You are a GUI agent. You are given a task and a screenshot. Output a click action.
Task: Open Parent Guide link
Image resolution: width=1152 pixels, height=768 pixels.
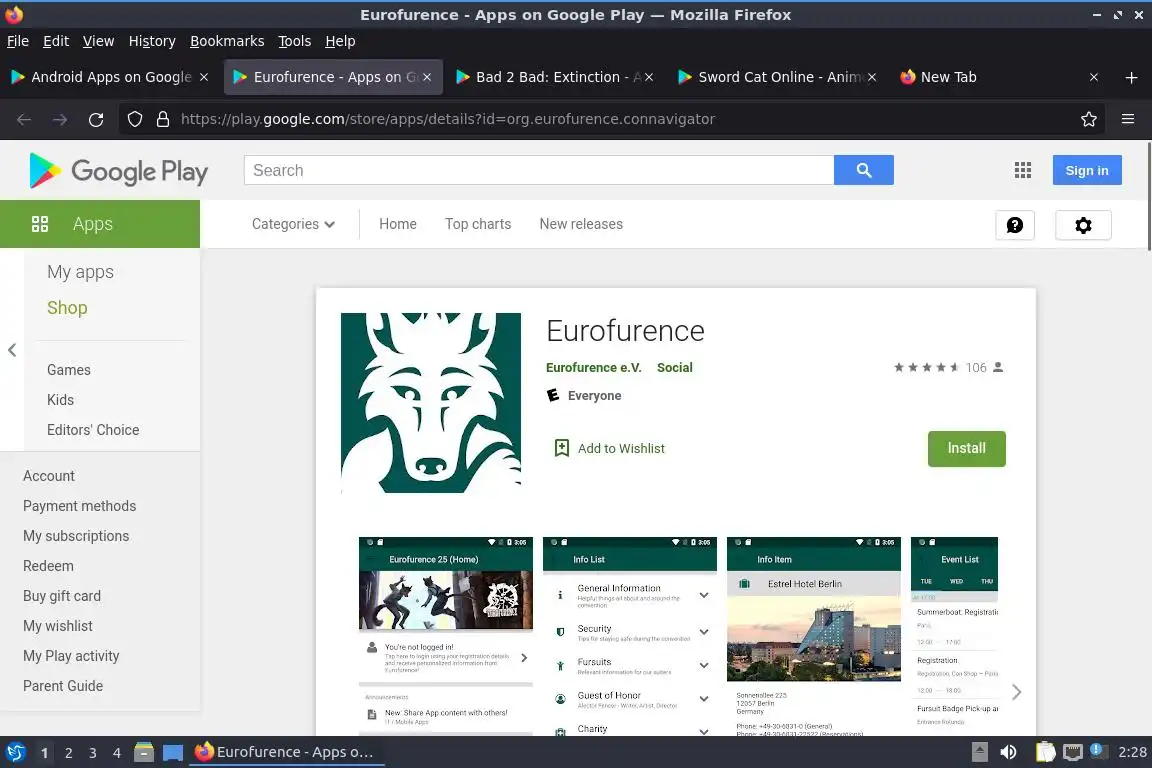click(62, 686)
